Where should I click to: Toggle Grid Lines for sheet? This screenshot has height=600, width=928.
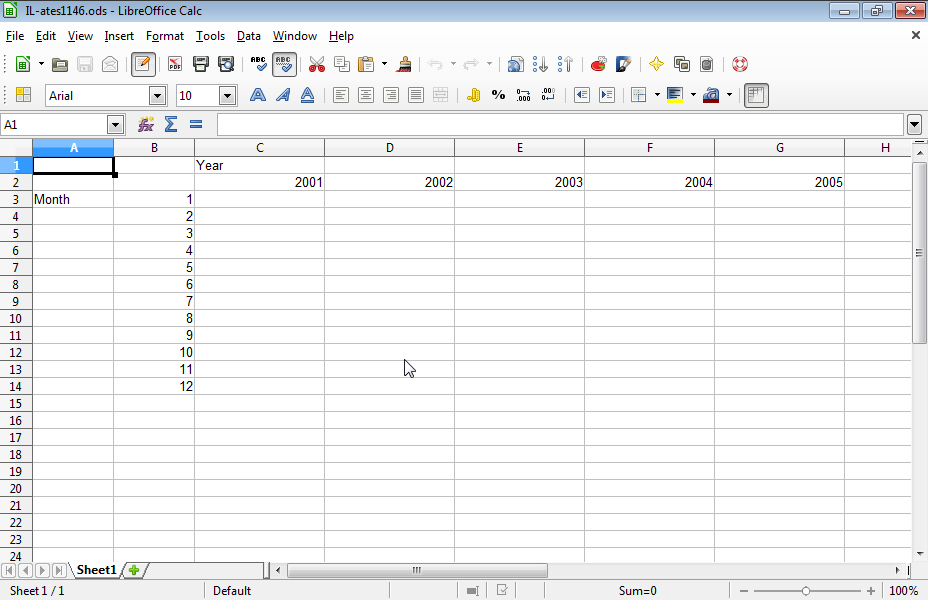756,95
